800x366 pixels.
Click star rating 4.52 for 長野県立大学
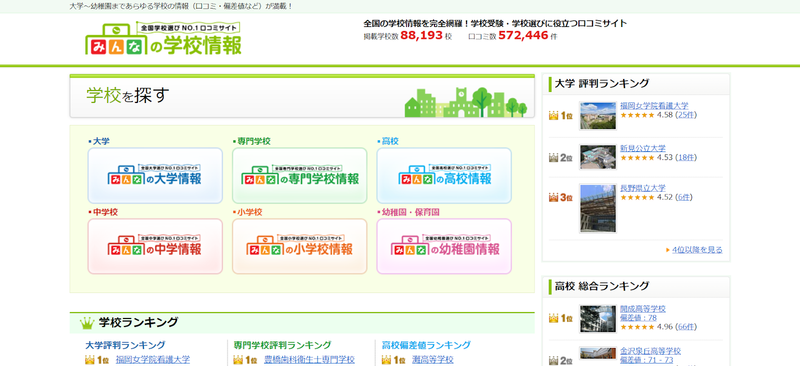click(646, 198)
